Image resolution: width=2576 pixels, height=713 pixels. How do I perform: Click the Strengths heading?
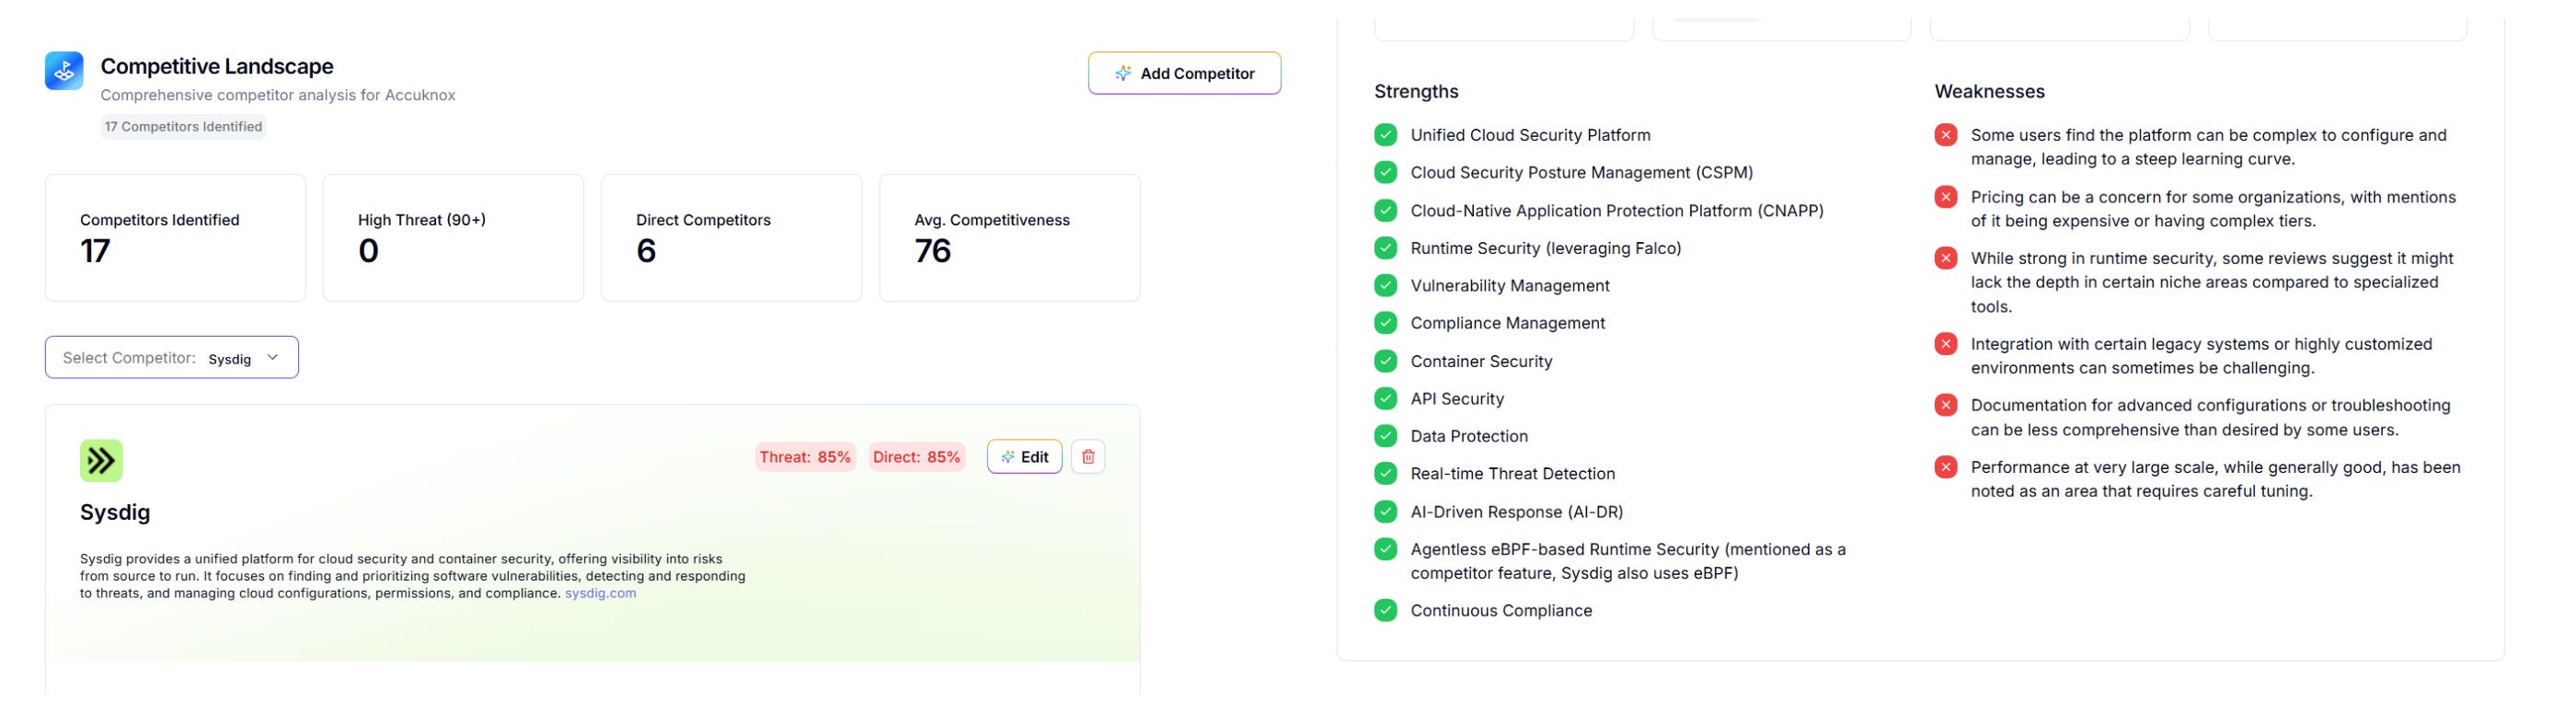coord(1416,91)
